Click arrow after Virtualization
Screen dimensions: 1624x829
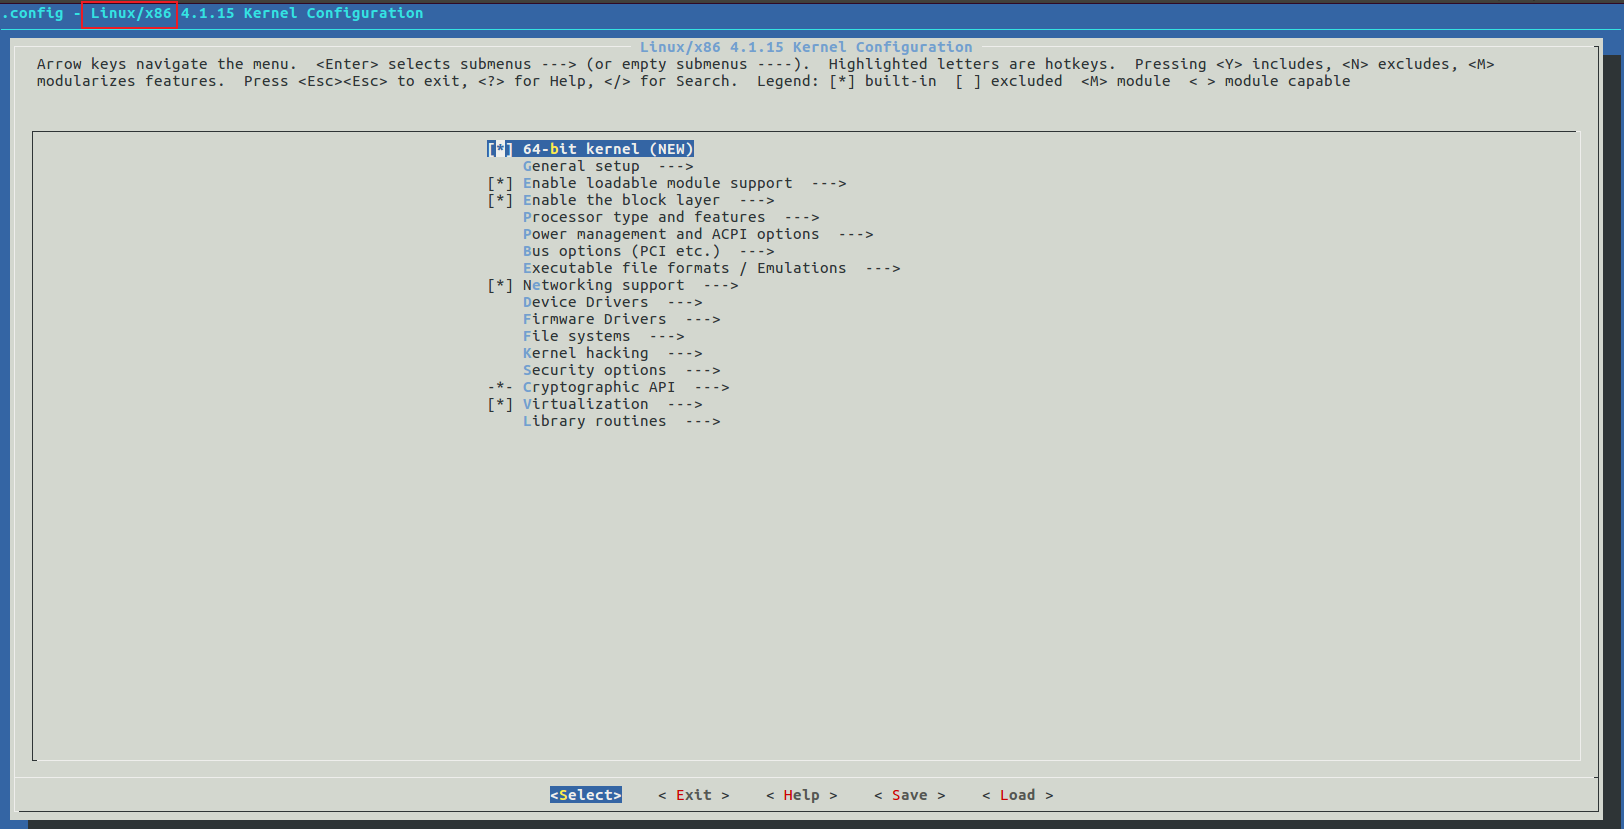685,404
